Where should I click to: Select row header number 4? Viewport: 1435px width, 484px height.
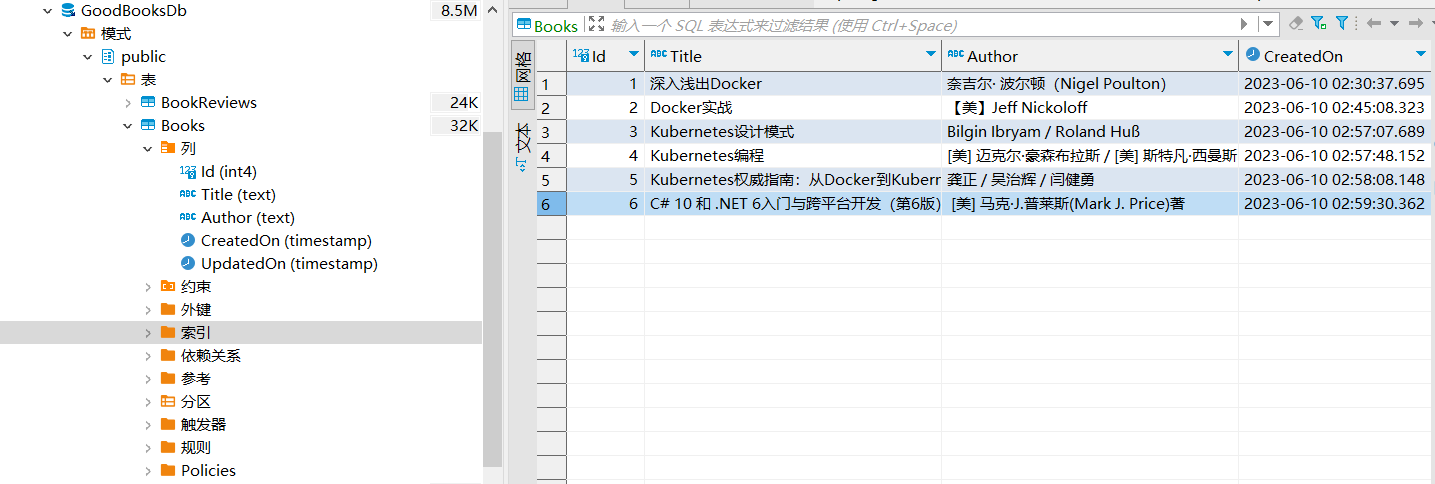point(551,156)
